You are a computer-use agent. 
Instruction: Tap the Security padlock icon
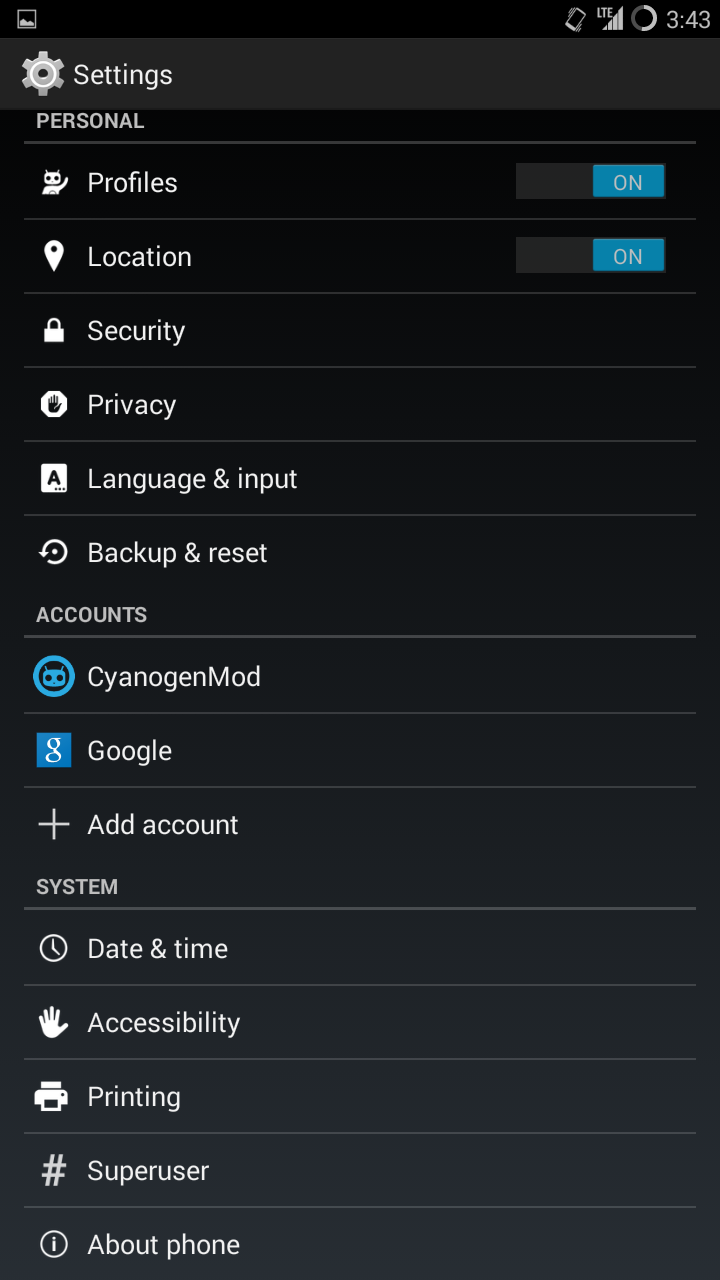pos(54,330)
